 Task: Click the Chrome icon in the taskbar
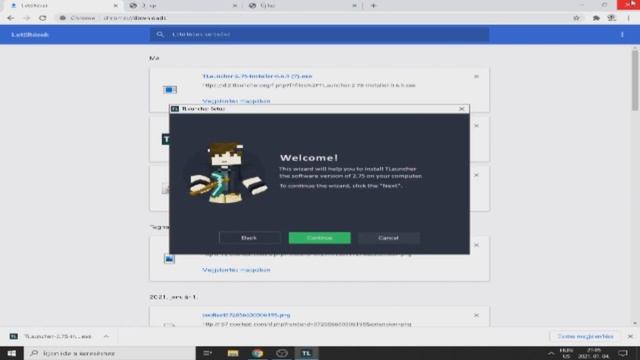tap(258, 353)
